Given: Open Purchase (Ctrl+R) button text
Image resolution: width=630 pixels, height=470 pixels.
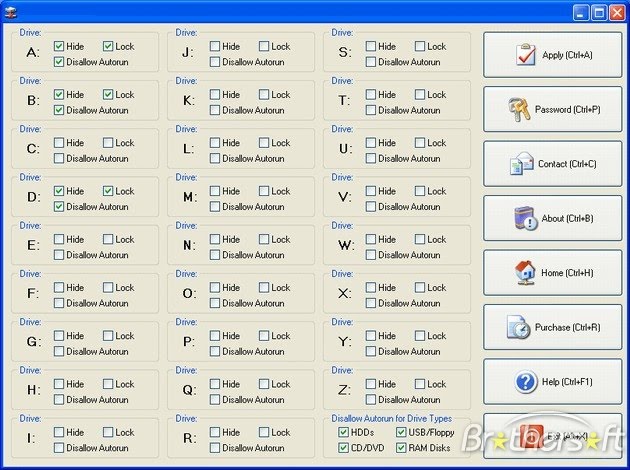Looking at the screenshot, I should (x=567, y=327).
